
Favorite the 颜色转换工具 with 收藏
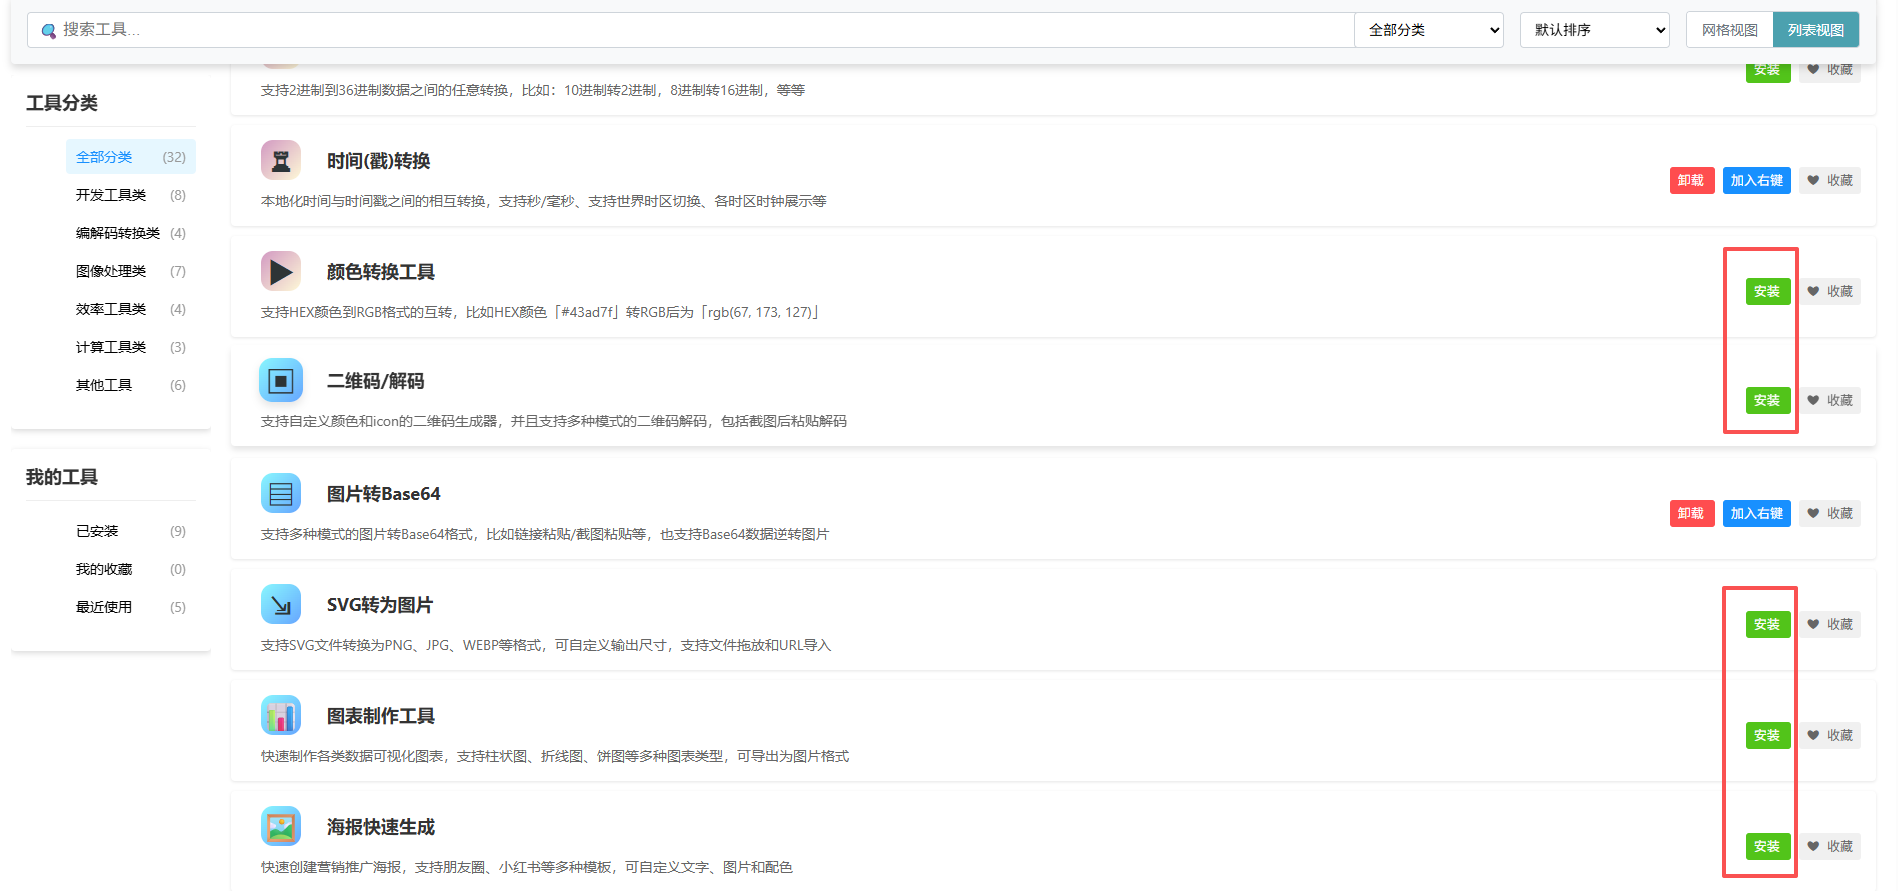(1830, 292)
